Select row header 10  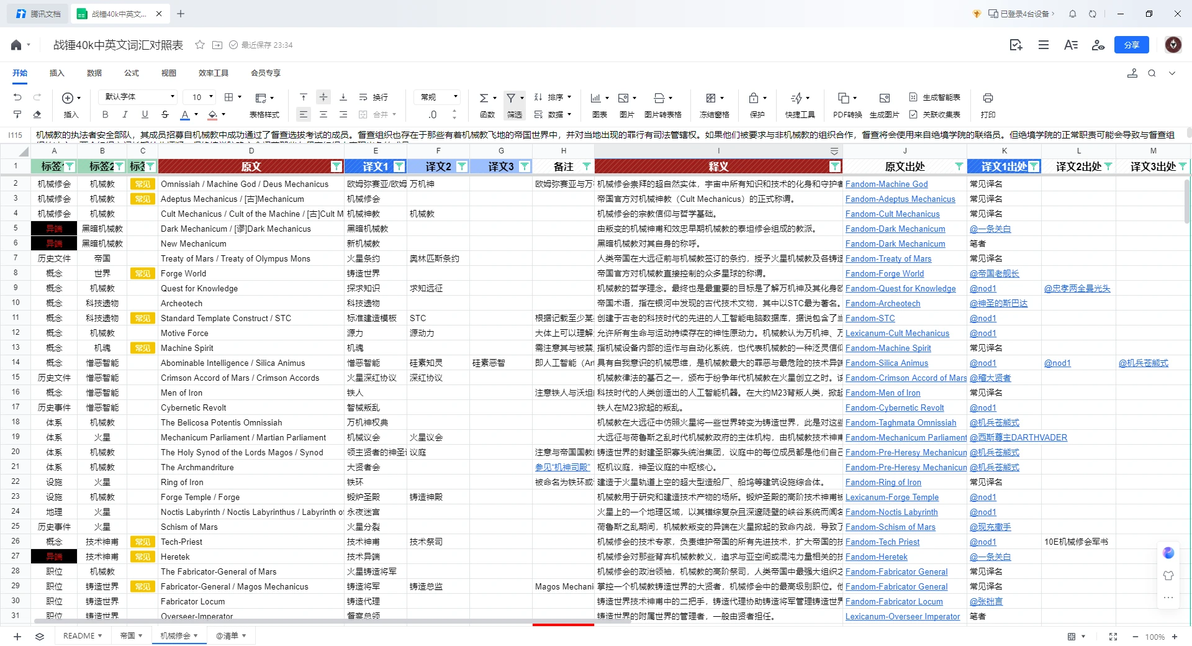pyautogui.click(x=15, y=303)
